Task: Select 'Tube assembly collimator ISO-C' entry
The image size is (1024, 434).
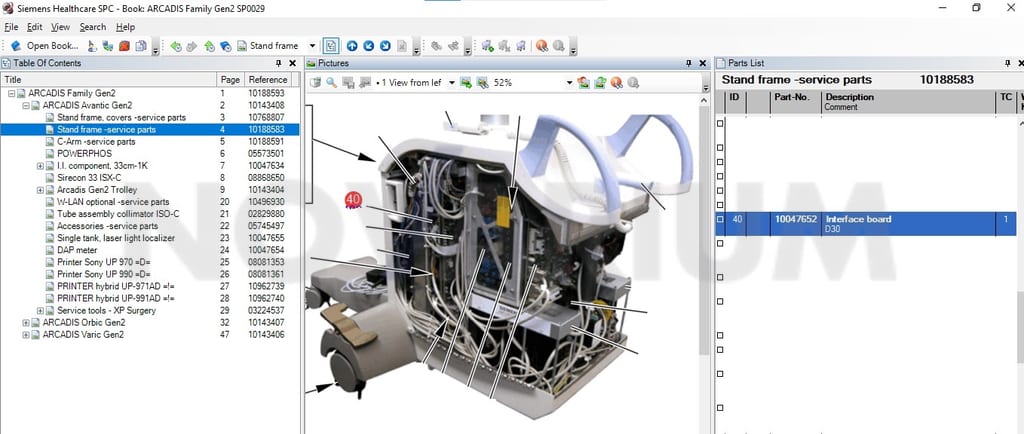Action: (118, 214)
